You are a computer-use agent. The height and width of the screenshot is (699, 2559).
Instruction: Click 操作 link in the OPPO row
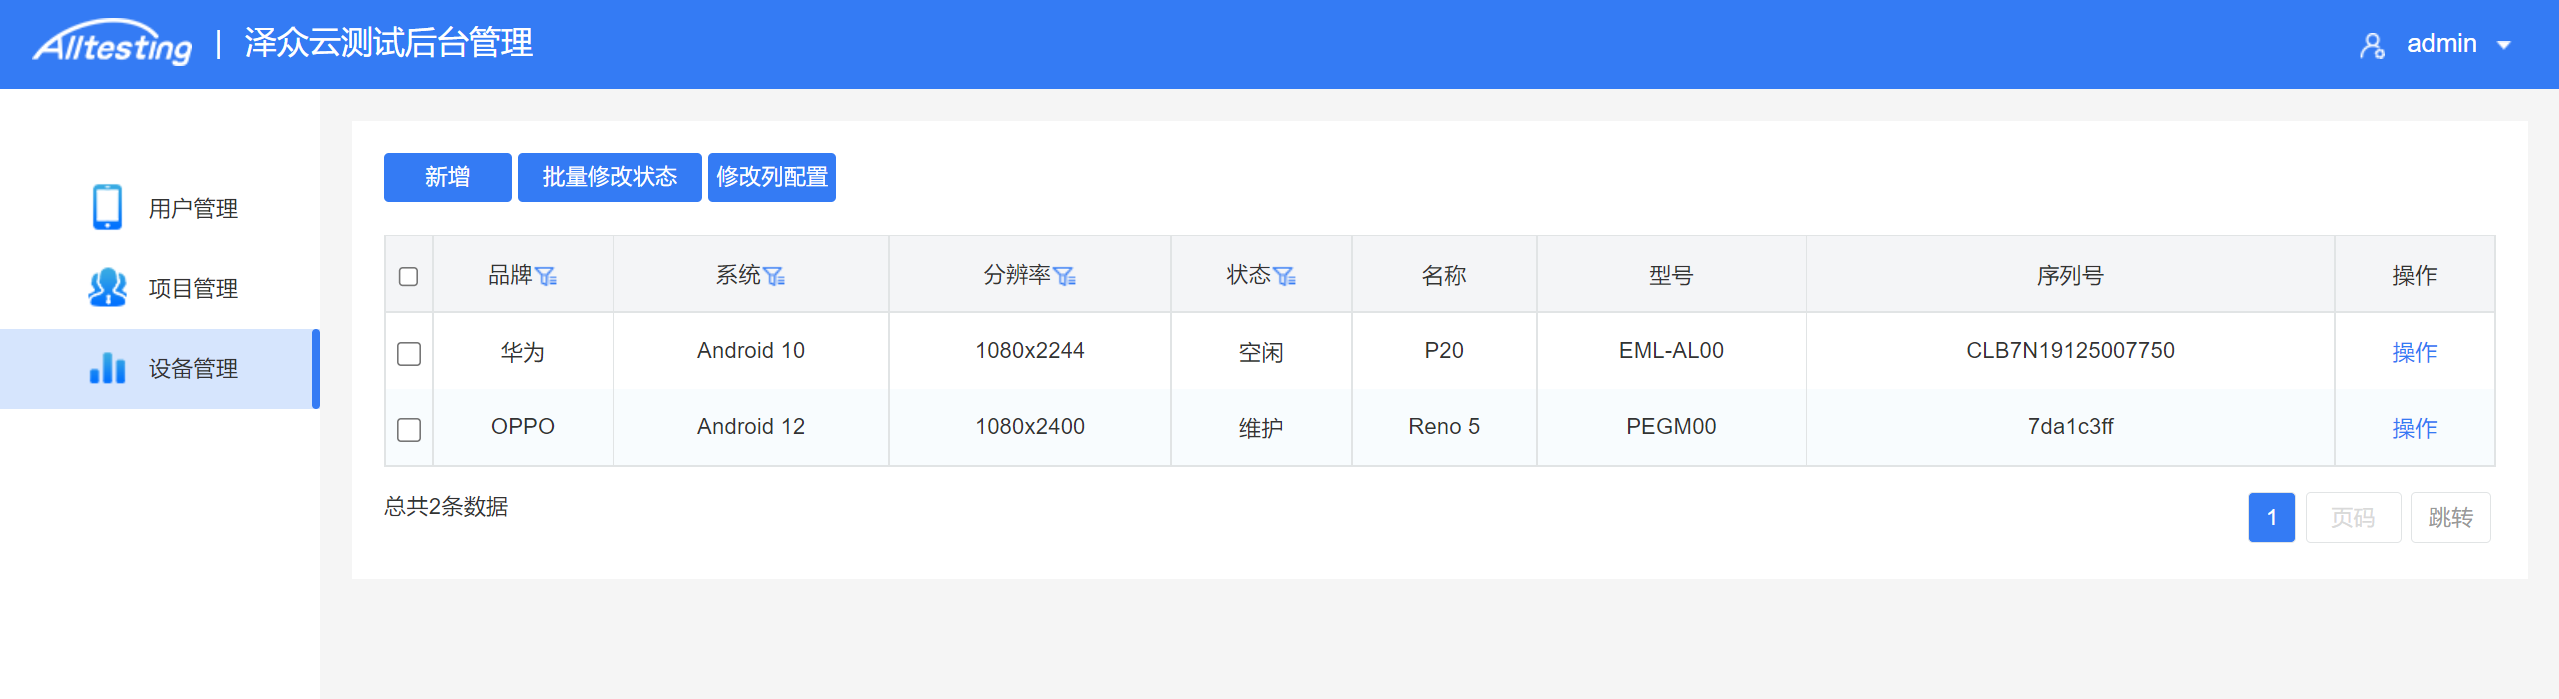pos(2414,428)
